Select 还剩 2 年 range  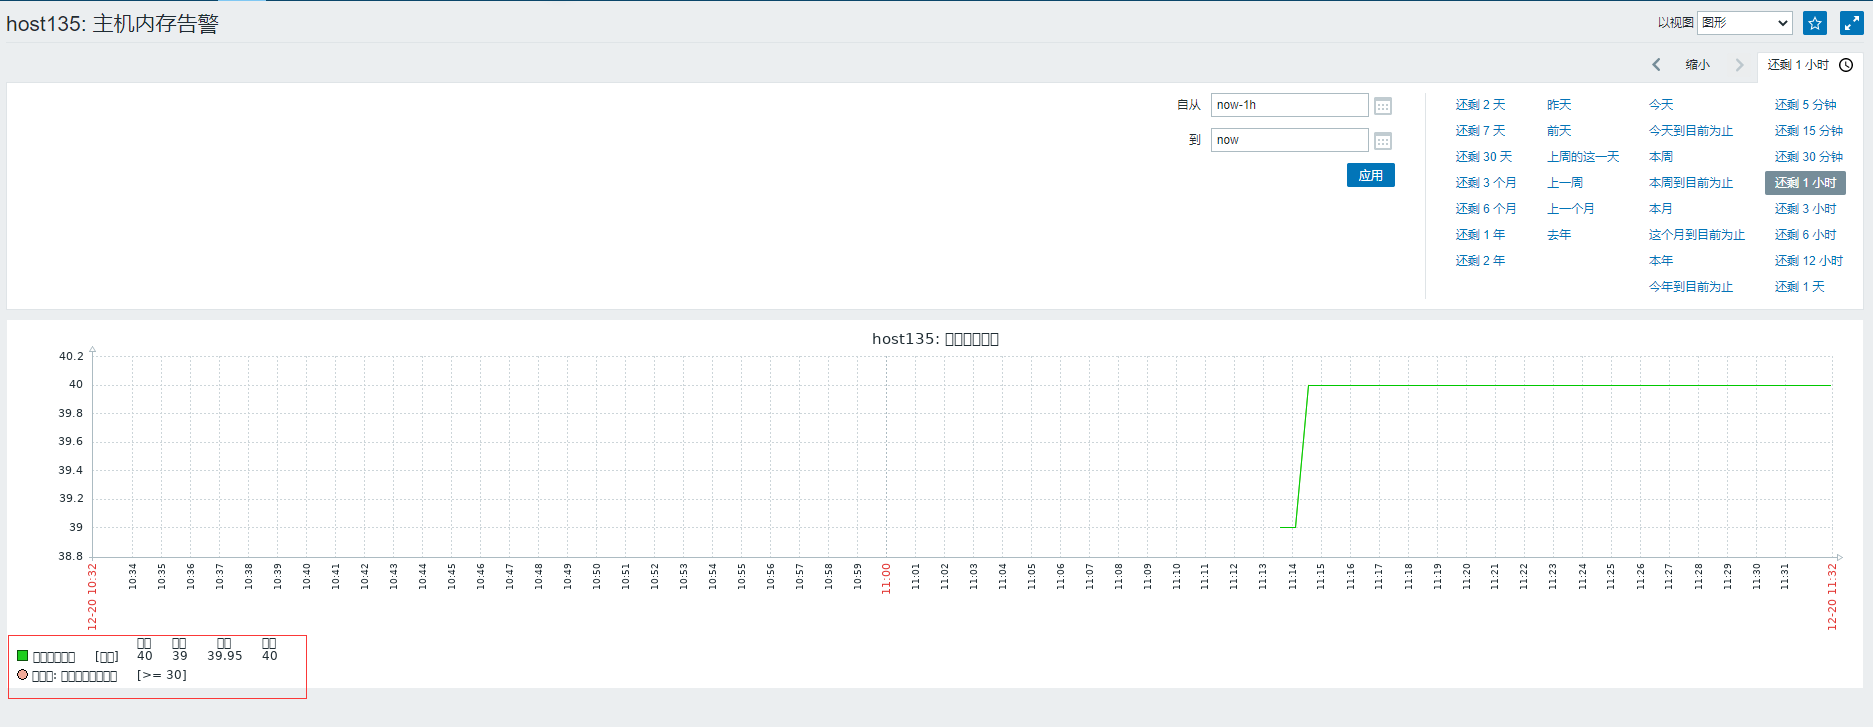[x=1480, y=261]
